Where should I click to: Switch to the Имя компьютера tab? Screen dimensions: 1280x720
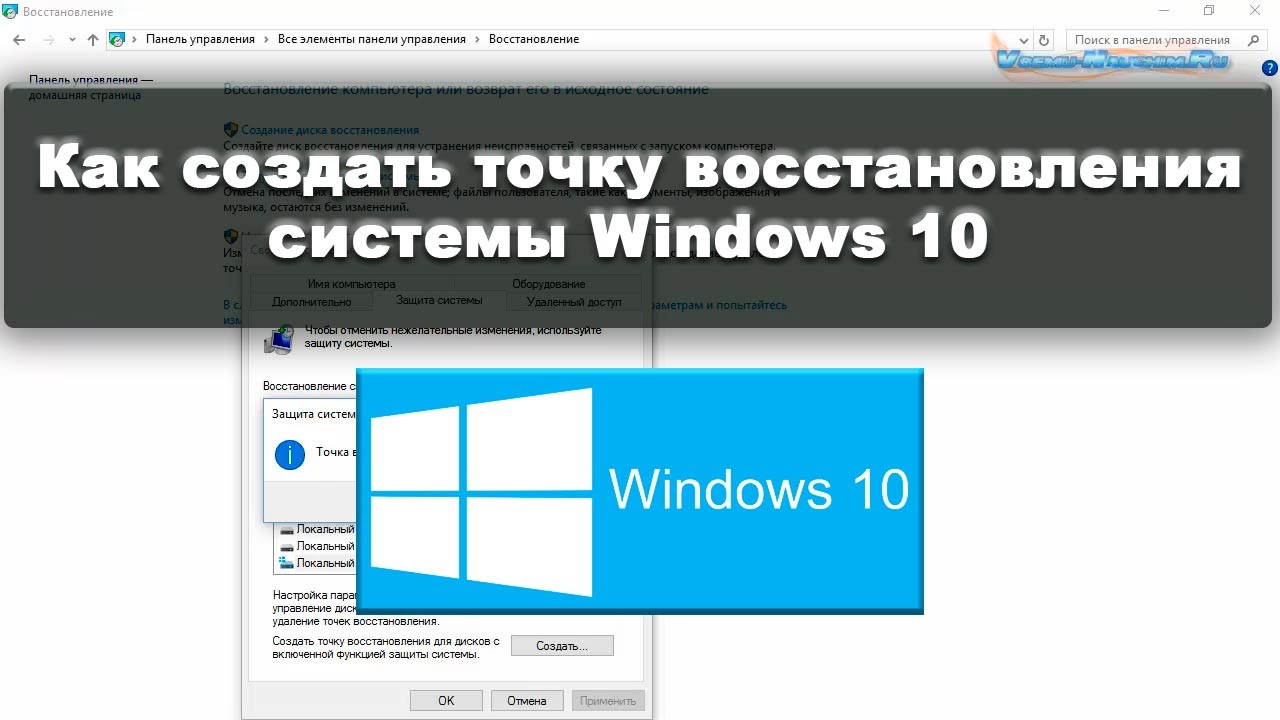pos(351,284)
